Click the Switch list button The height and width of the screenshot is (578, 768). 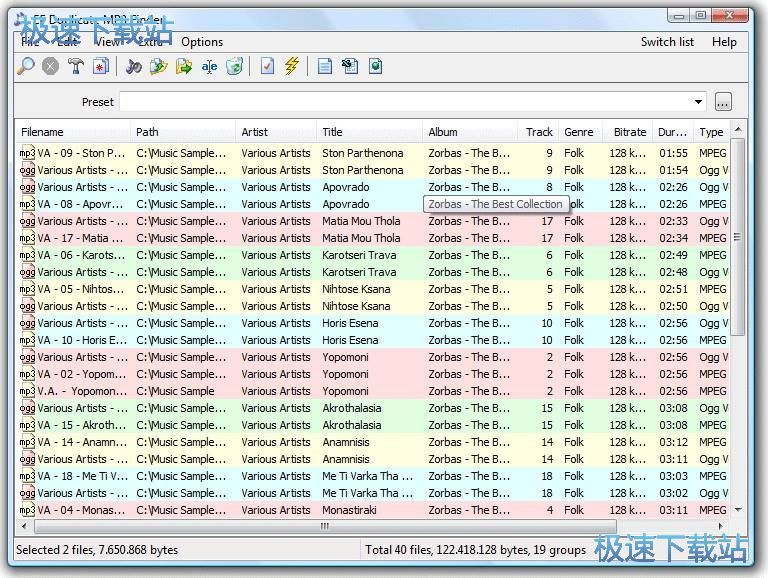[667, 42]
